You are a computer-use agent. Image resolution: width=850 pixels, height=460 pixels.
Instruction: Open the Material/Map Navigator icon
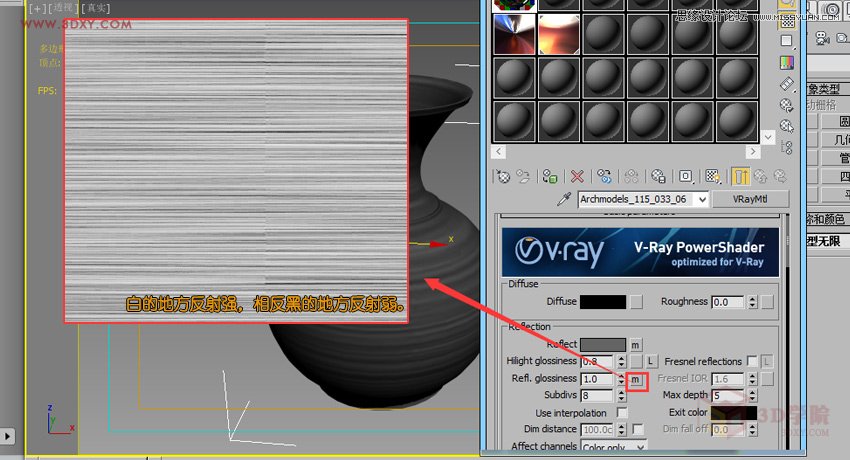click(x=787, y=147)
